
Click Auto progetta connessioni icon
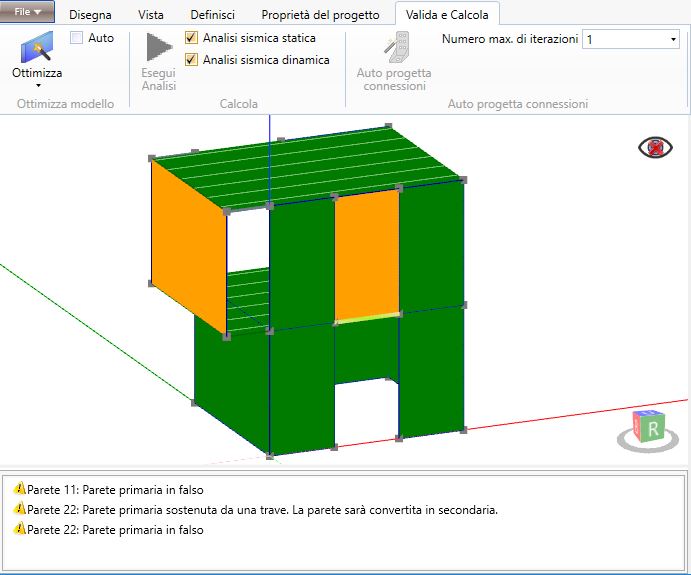(x=397, y=47)
